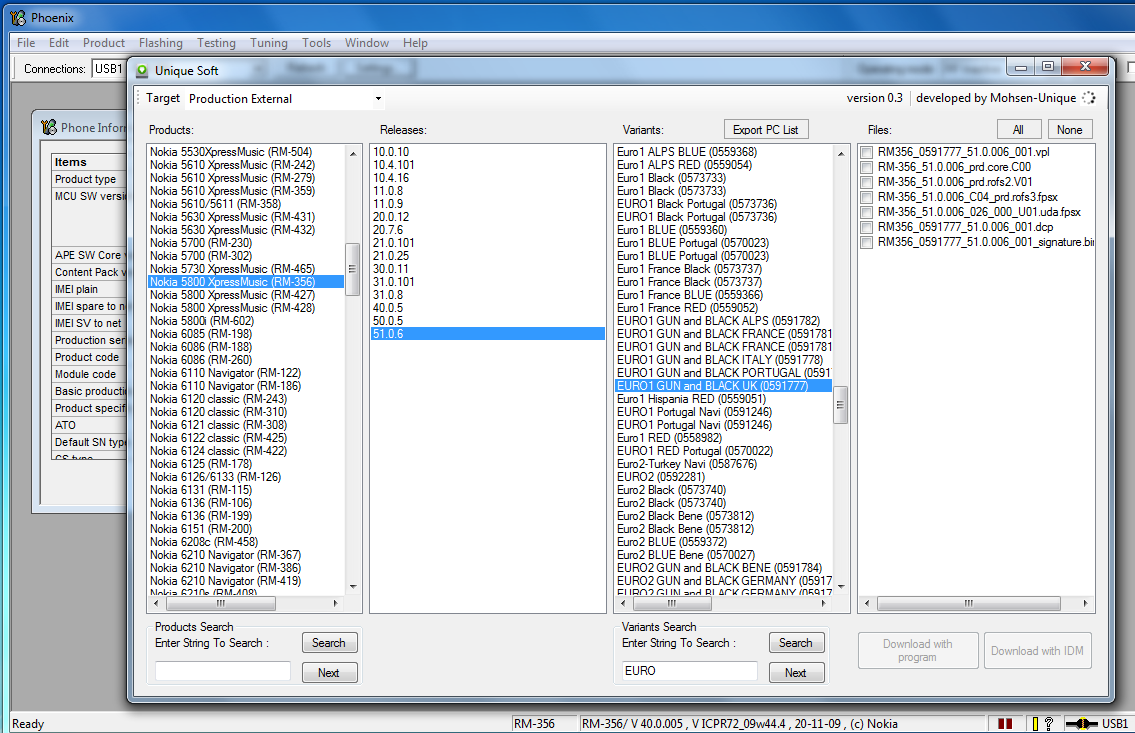Screen dimensions: 1135x733
Task: Tick RM356_0591777_51.0.006_001.vpl checkbox
Action: [866, 152]
